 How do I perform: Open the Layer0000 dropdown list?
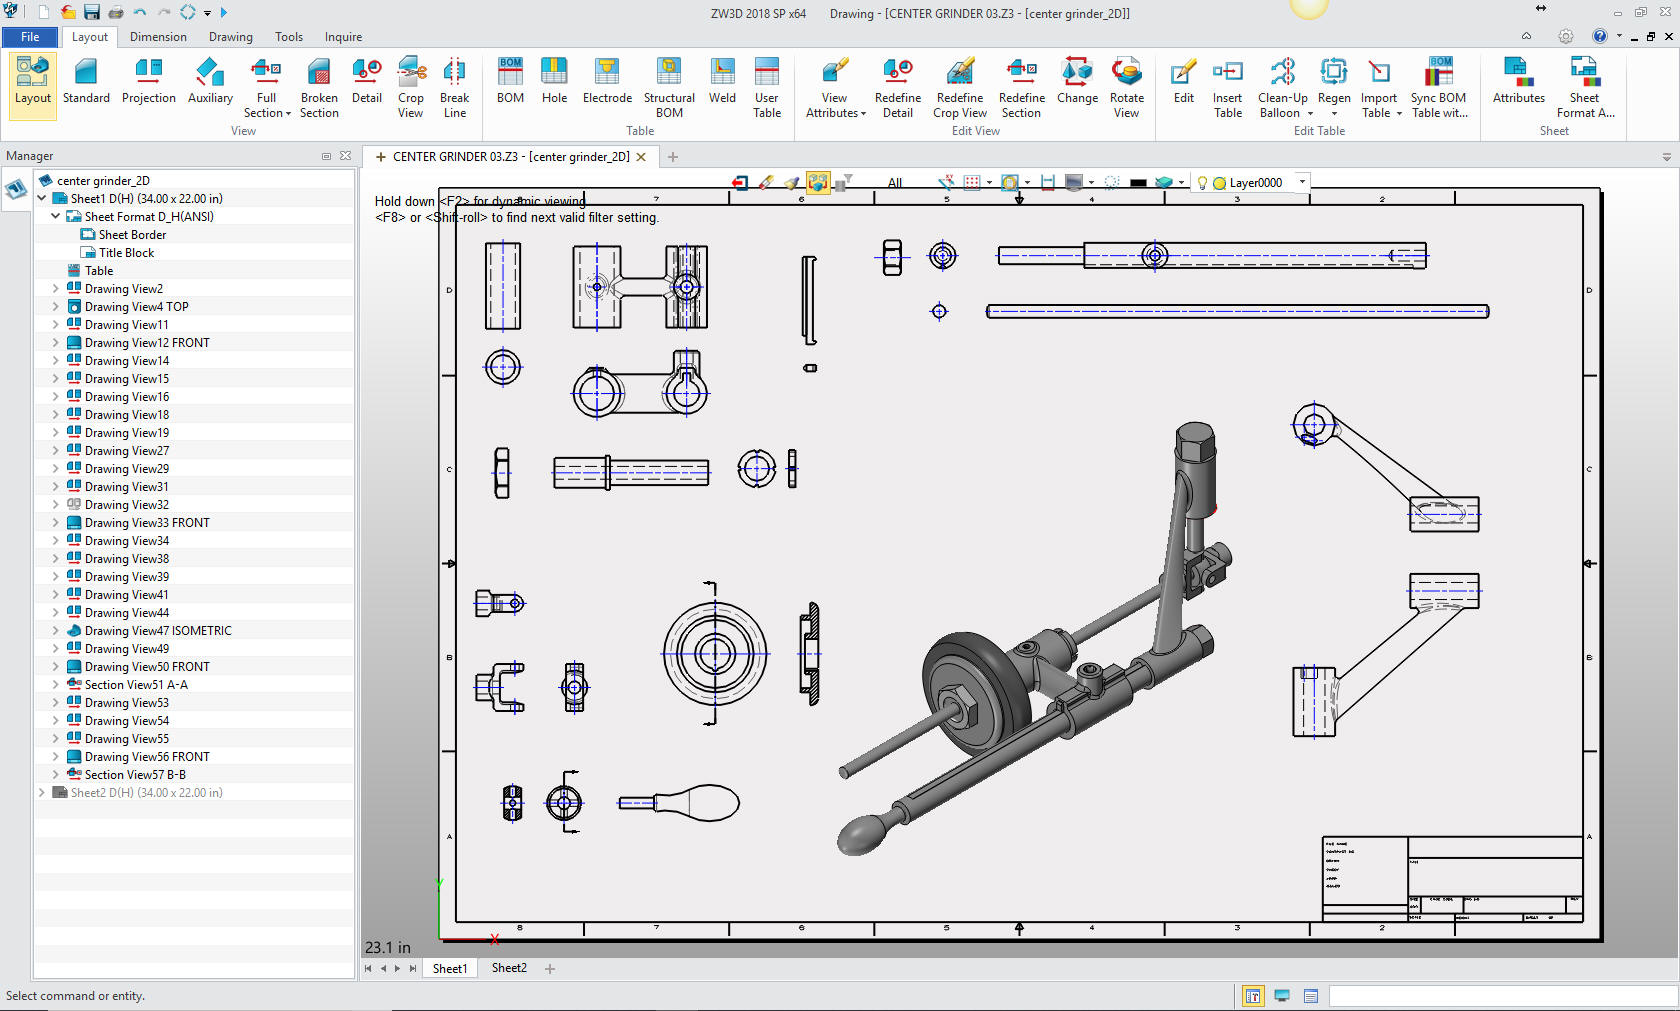click(1302, 182)
